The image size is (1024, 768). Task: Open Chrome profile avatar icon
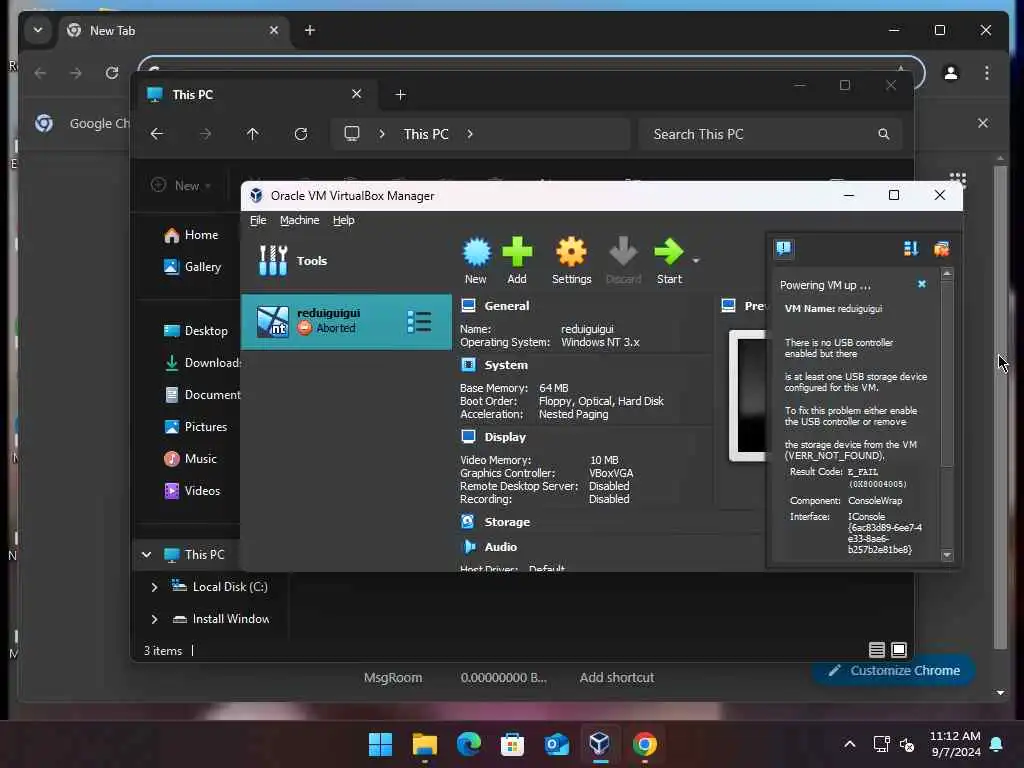tap(951, 73)
